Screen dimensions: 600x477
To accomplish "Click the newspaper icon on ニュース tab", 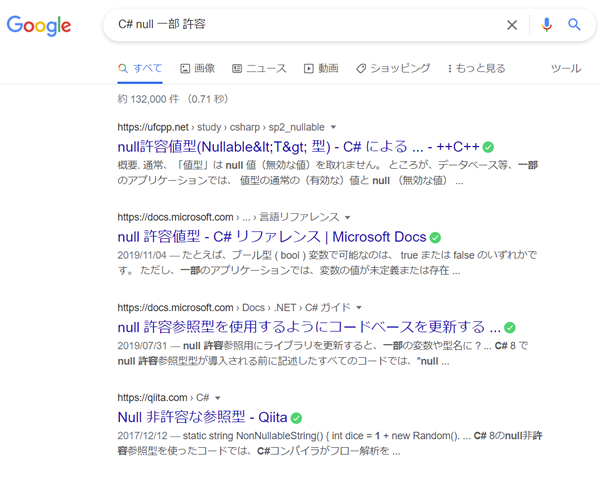I will 237,69.
